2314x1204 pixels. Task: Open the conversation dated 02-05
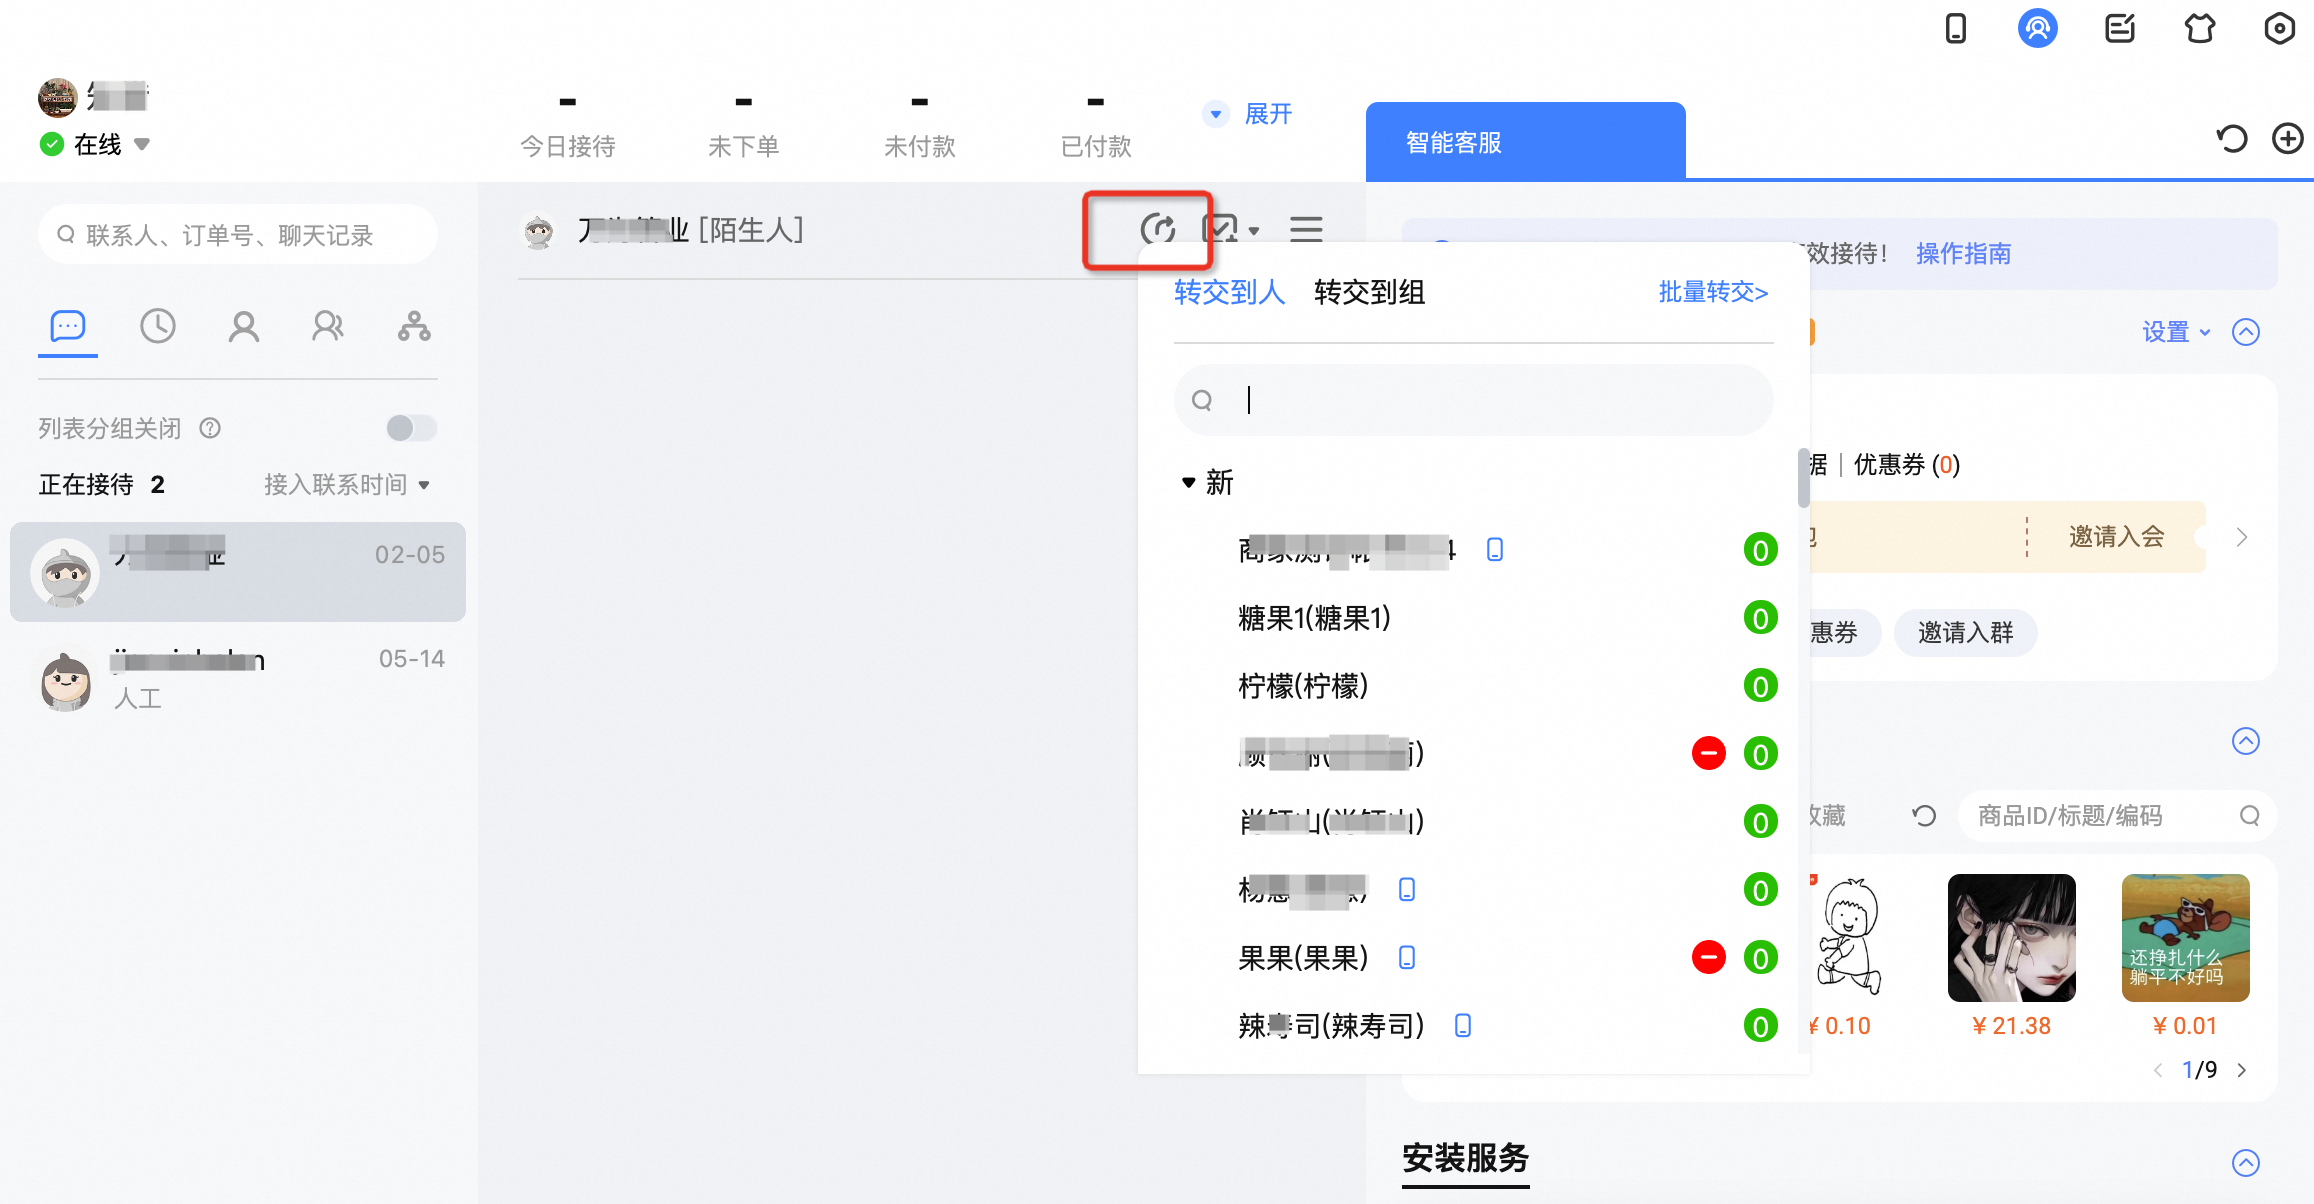[x=238, y=572]
